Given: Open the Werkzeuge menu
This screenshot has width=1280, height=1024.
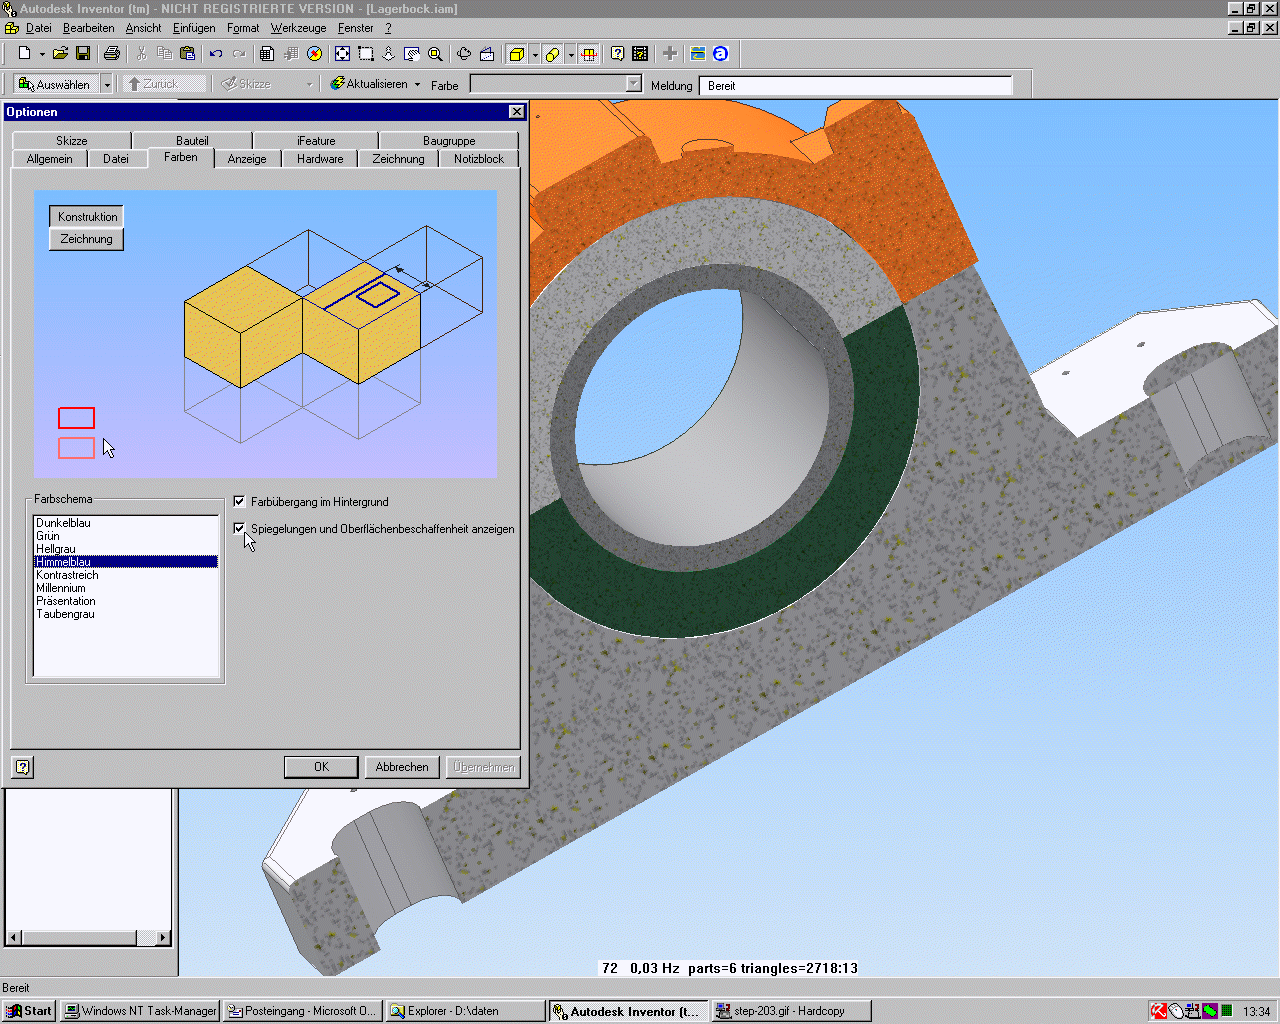Looking at the screenshot, I should (x=298, y=28).
